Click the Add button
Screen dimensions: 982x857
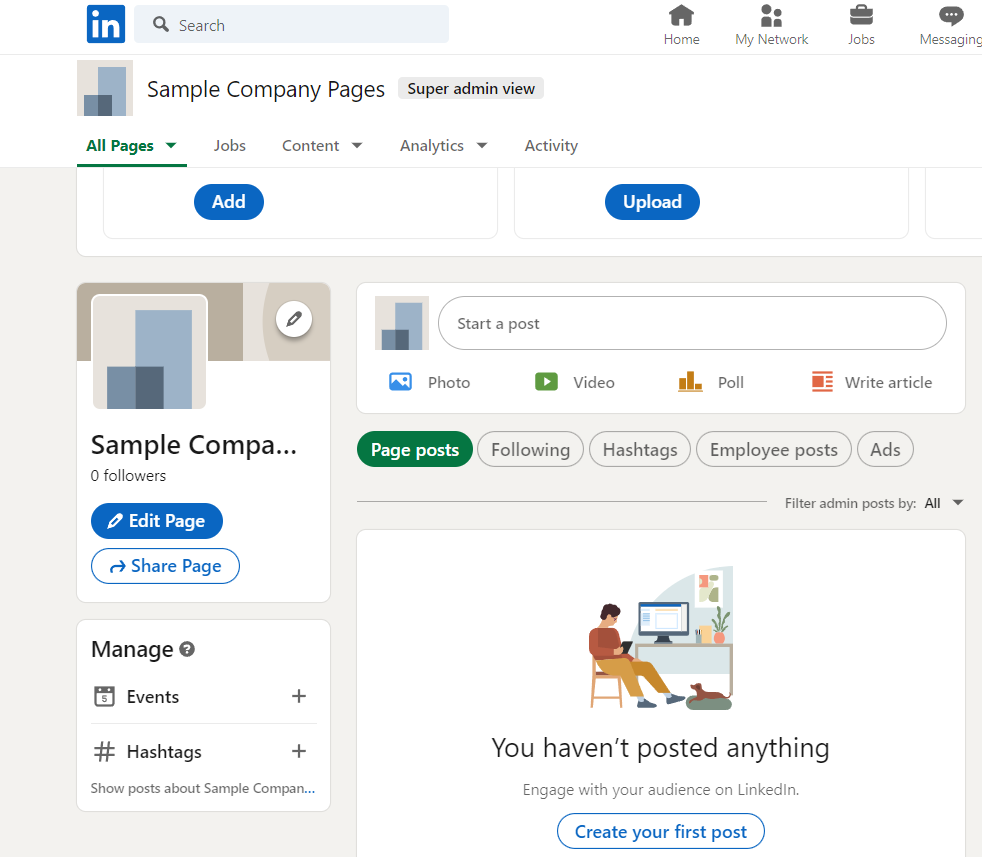(229, 202)
